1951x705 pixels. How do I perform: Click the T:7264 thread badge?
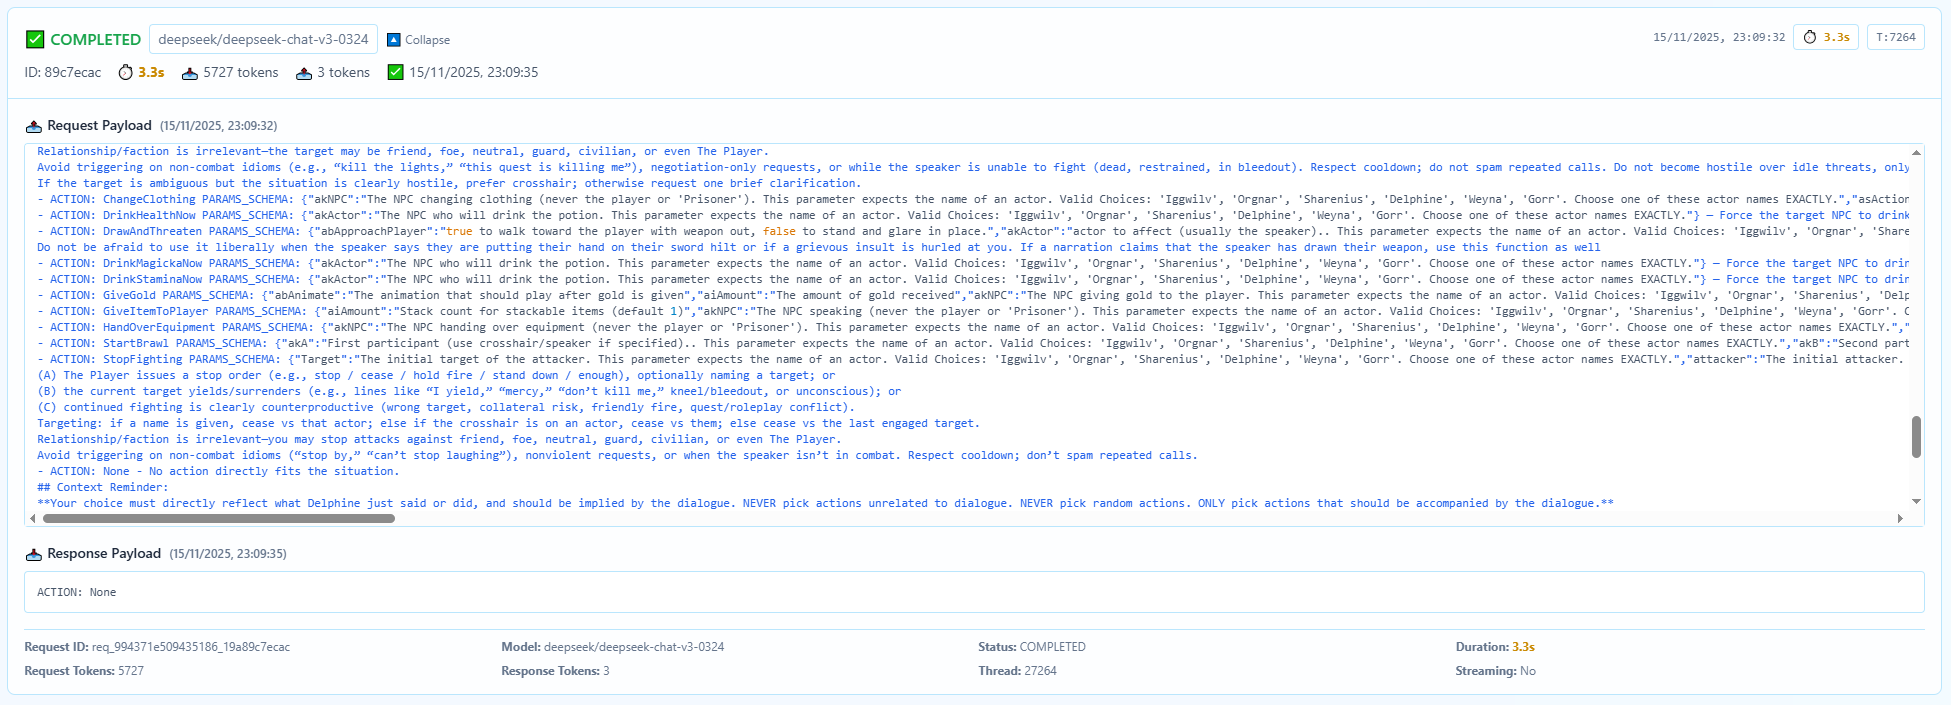pyautogui.click(x=1895, y=37)
